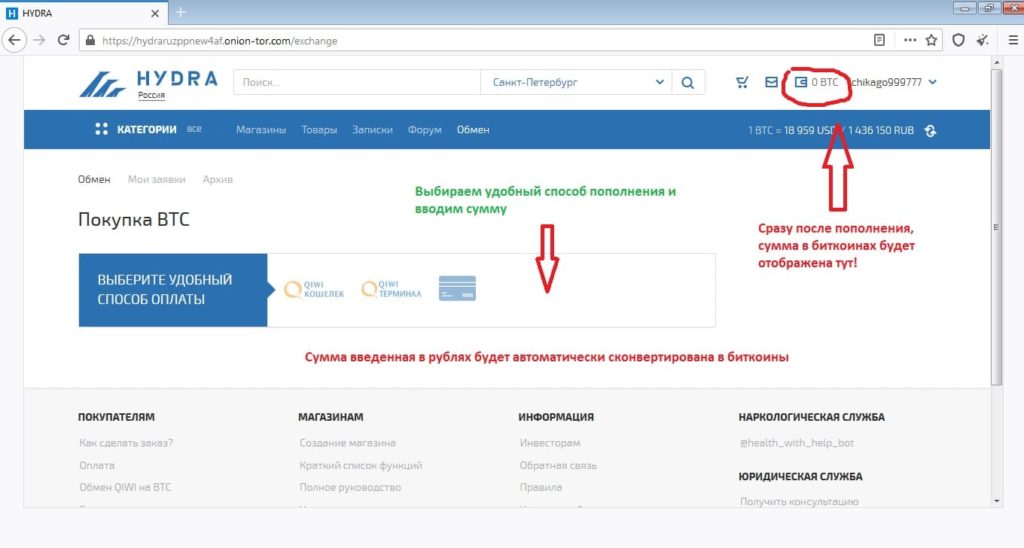Image resolution: width=1024 pixels, height=548 pixels.
Task: Open the messages envelope icon
Action: pos(771,82)
